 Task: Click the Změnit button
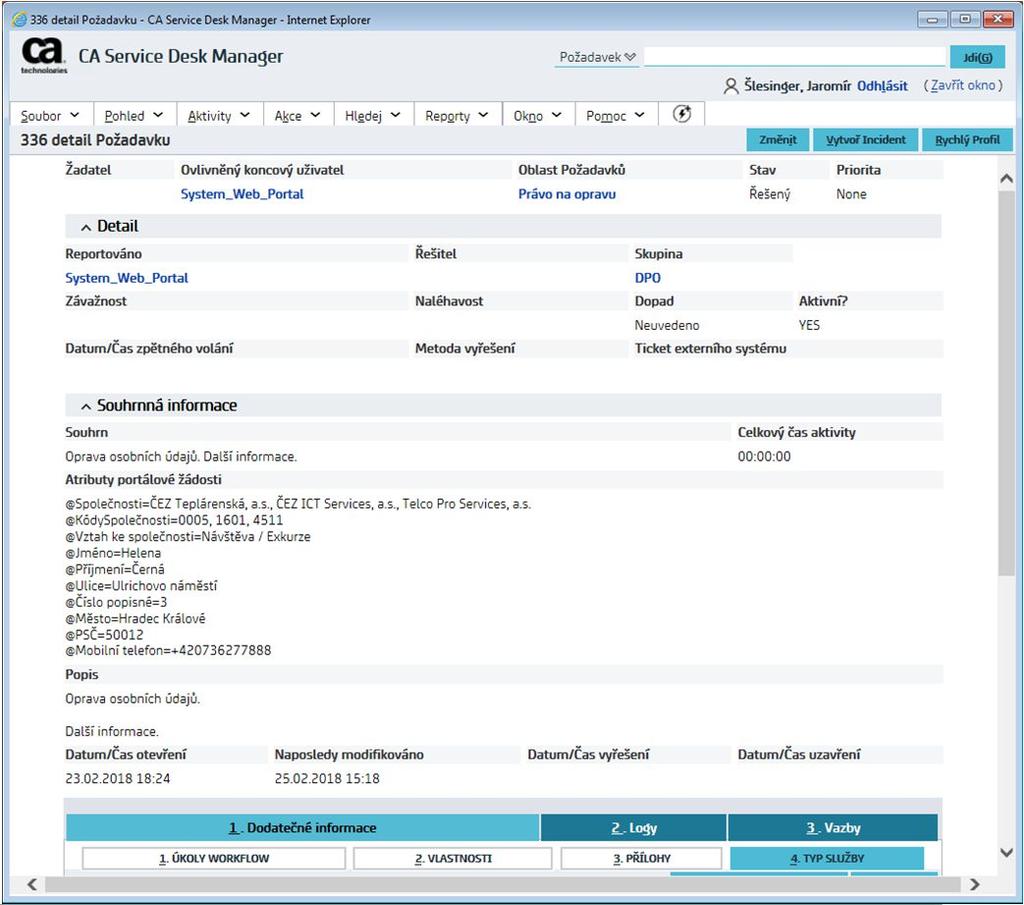point(777,140)
